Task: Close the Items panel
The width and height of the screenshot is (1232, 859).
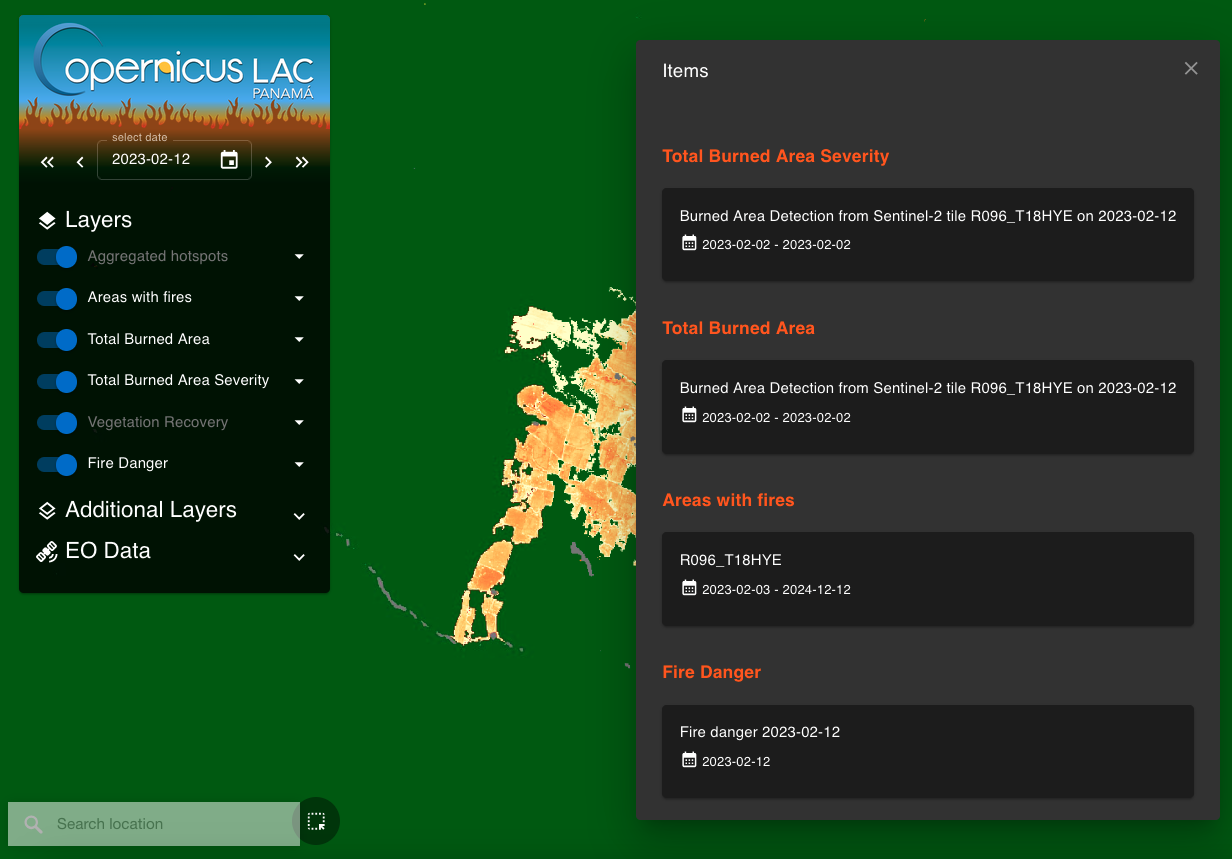Action: click(1190, 69)
